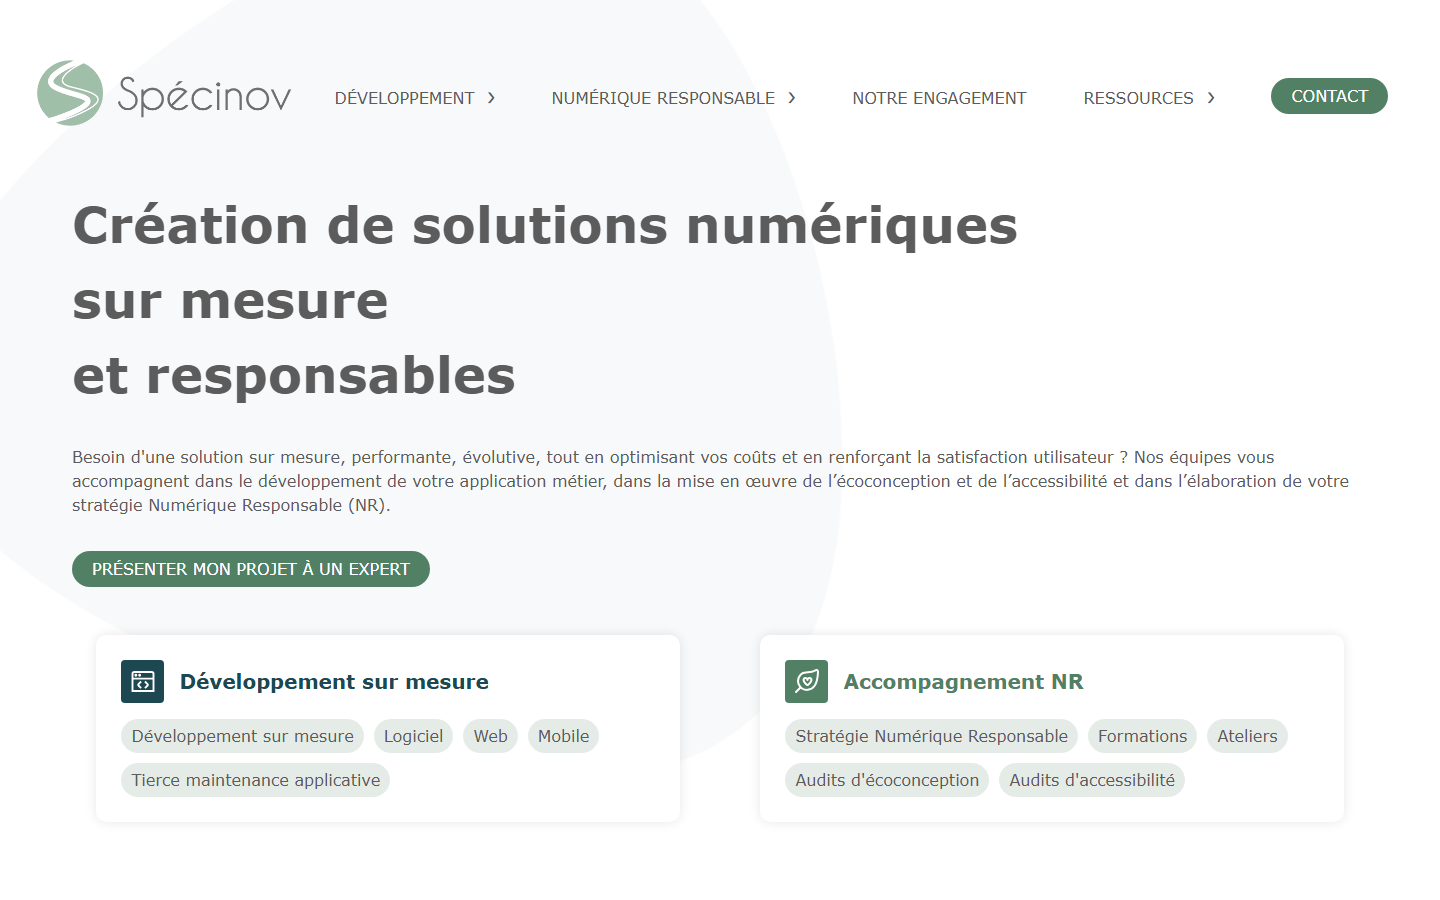Screen dimensions: 1440x900
Task: Expand the Développement menu chevron
Action: 491,98
